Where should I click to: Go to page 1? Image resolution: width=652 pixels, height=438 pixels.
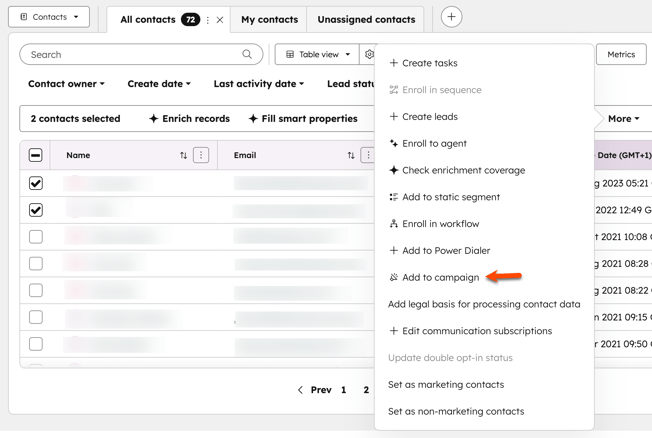(x=343, y=390)
